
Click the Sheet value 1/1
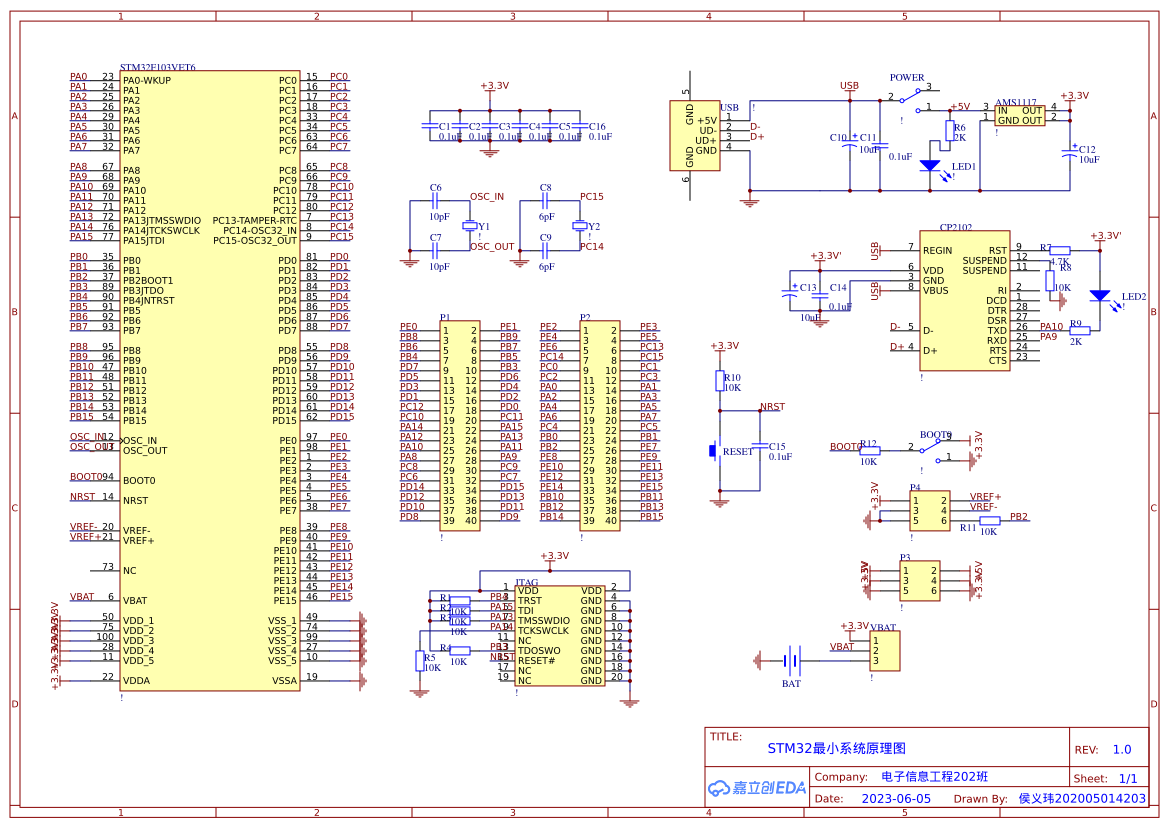(1128, 778)
